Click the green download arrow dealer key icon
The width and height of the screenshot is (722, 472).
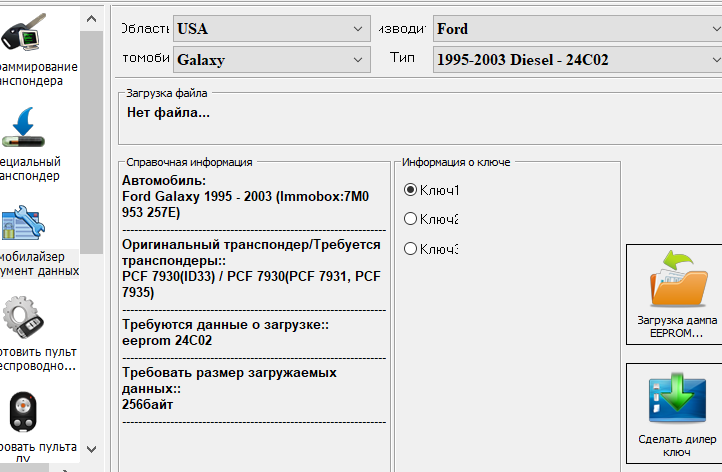677,398
